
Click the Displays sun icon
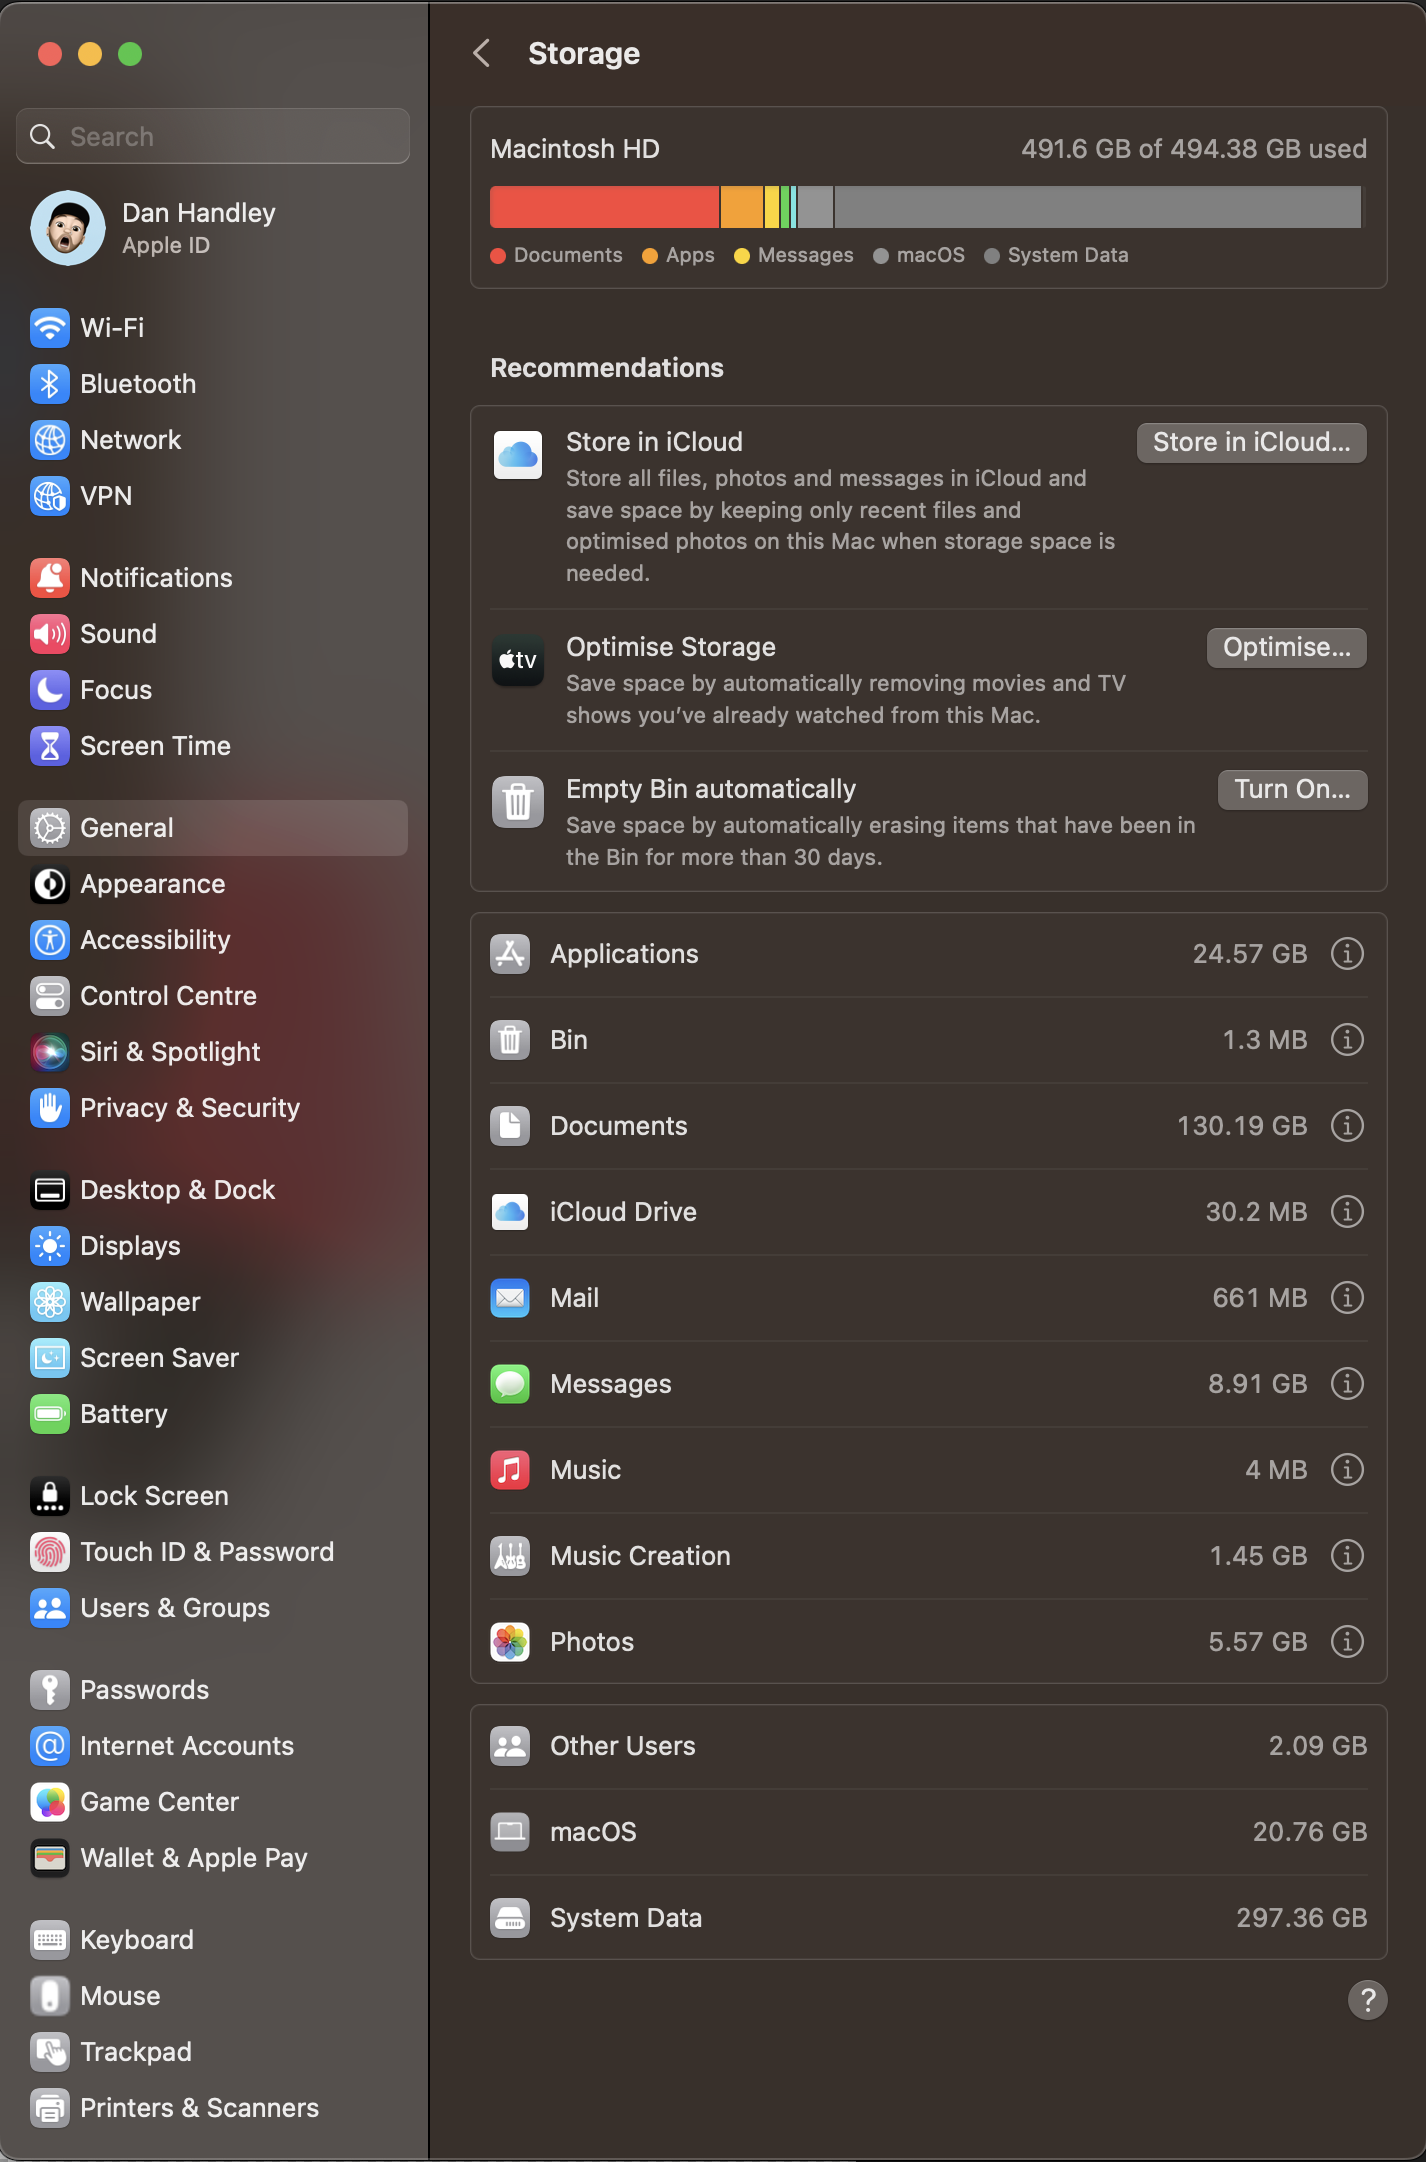pyautogui.click(x=49, y=1245)
